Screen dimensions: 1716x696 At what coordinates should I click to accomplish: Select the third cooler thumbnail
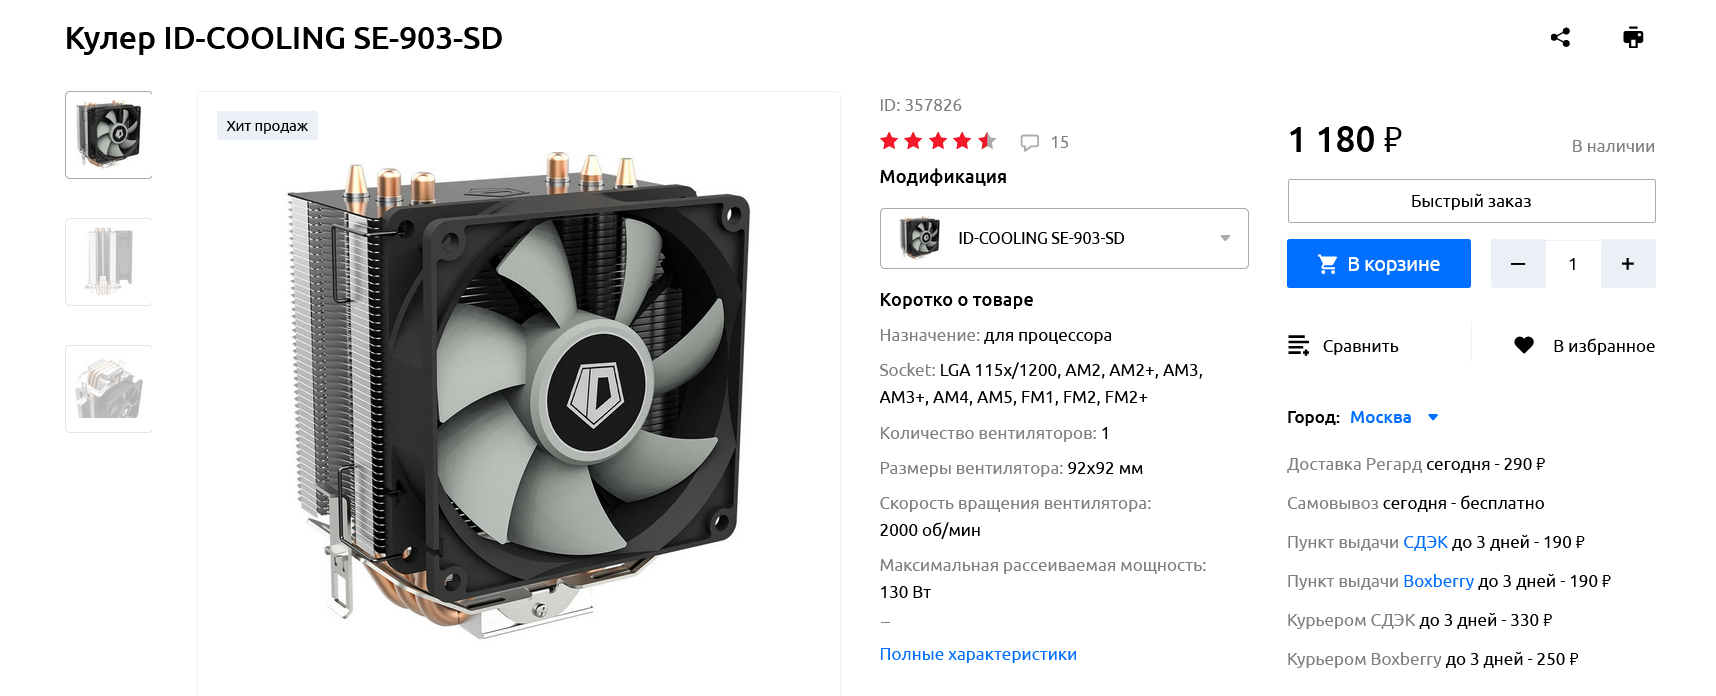pos(109,389)
